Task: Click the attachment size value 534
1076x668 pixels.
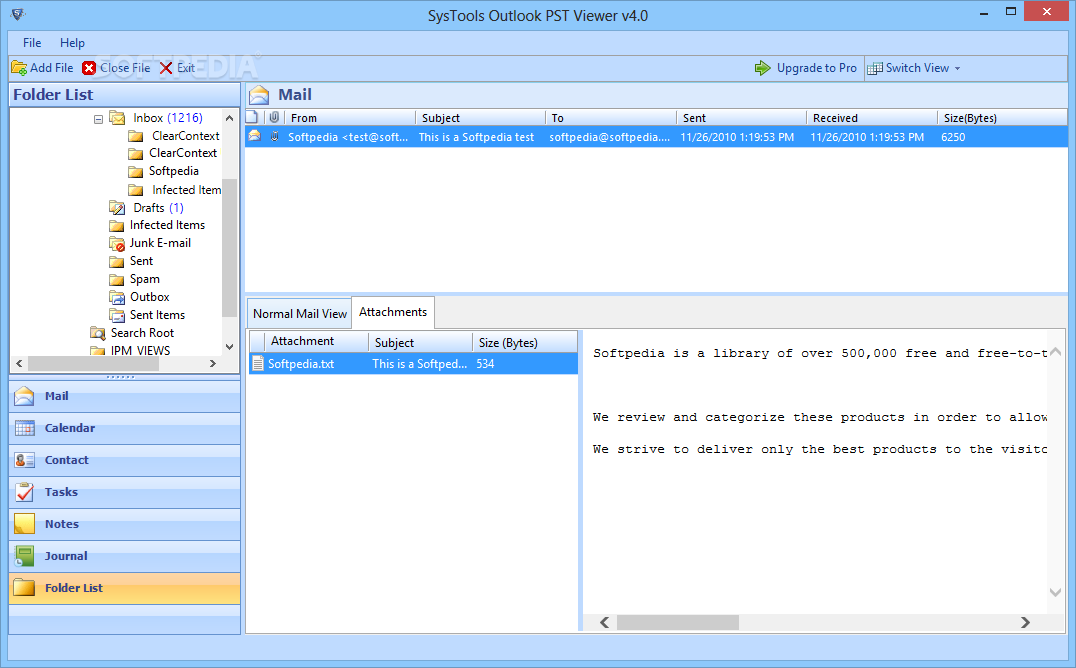Action: [485, 364]
